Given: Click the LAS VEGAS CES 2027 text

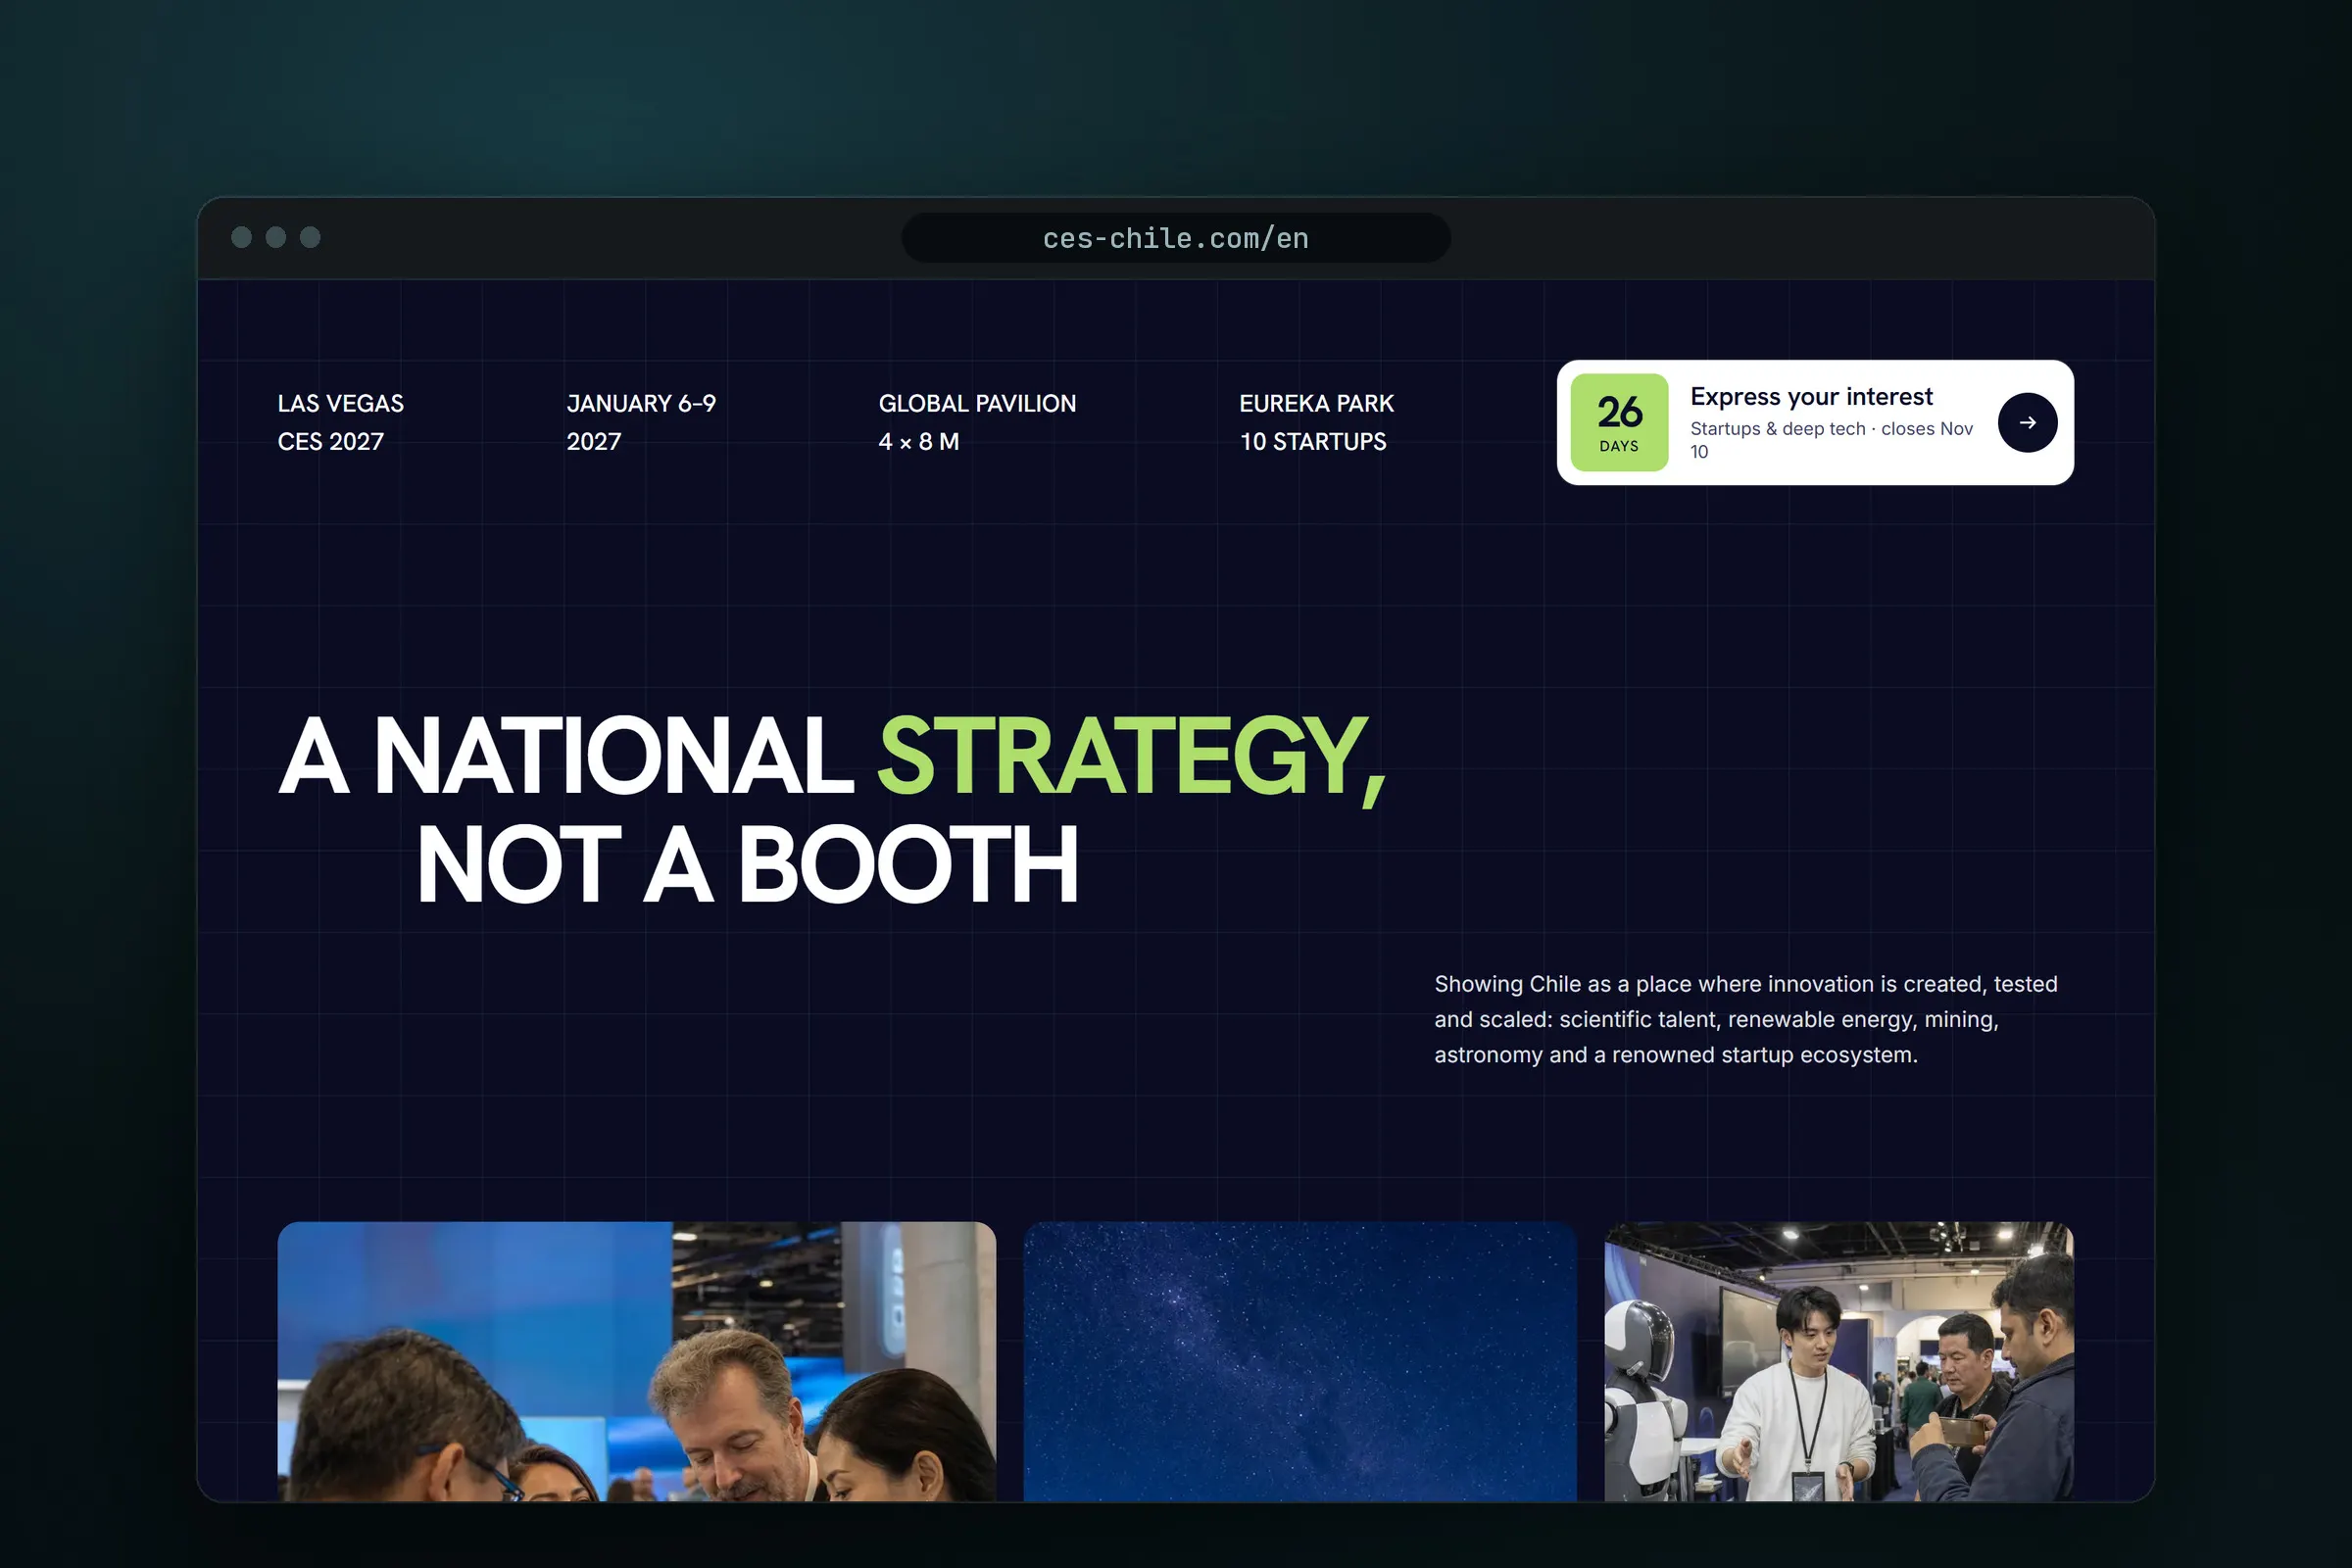Looking at the screenshot, I should click(x=341, y=422).
